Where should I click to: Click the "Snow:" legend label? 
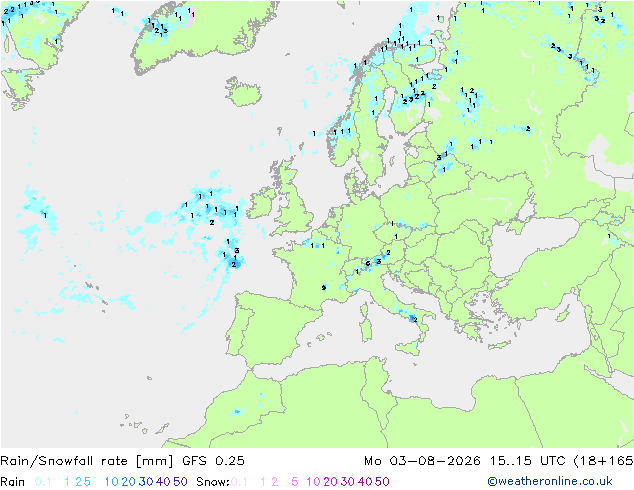click(x=213, y=482)
